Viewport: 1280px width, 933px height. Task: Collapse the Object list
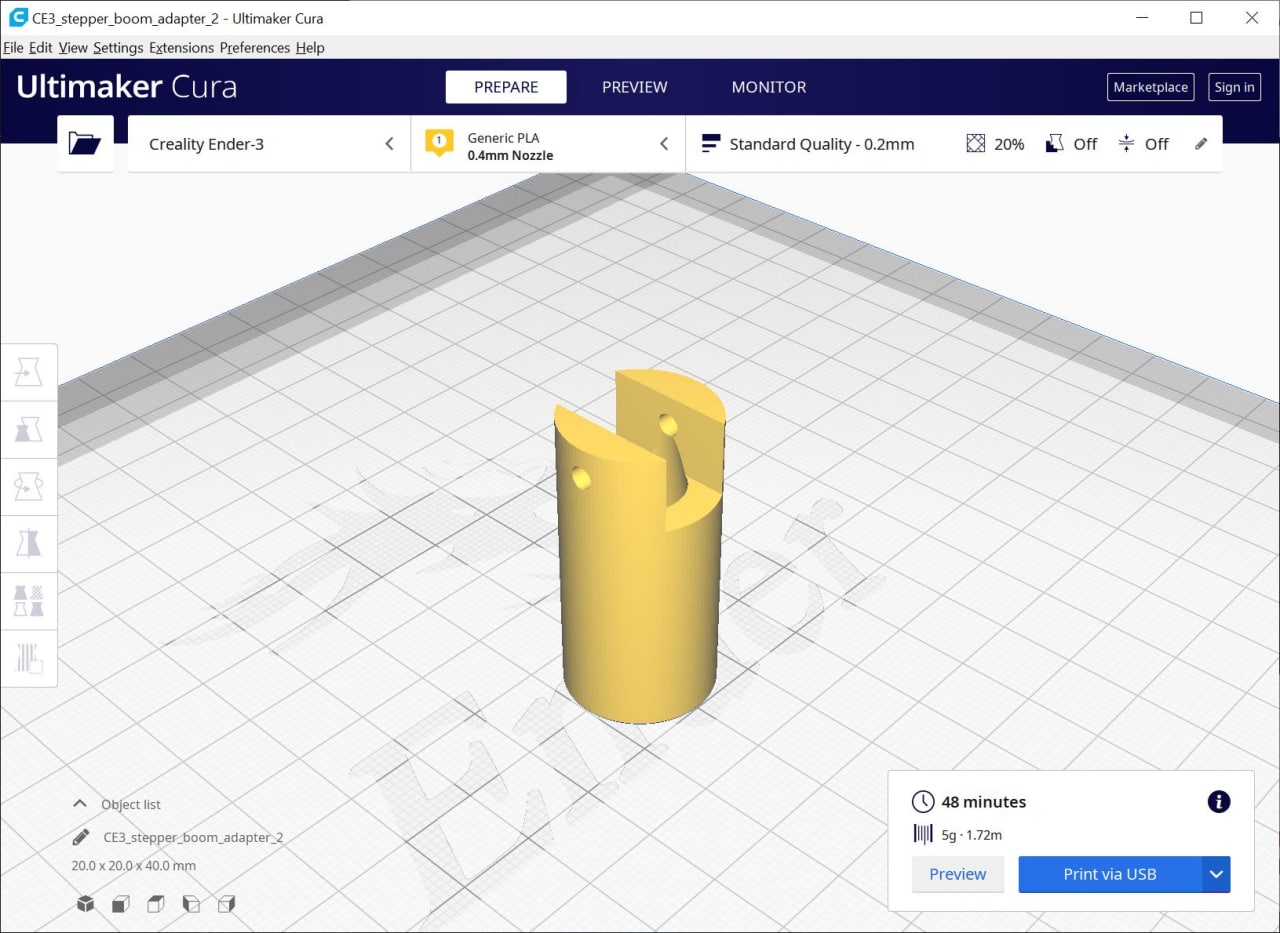click(79, 804)
